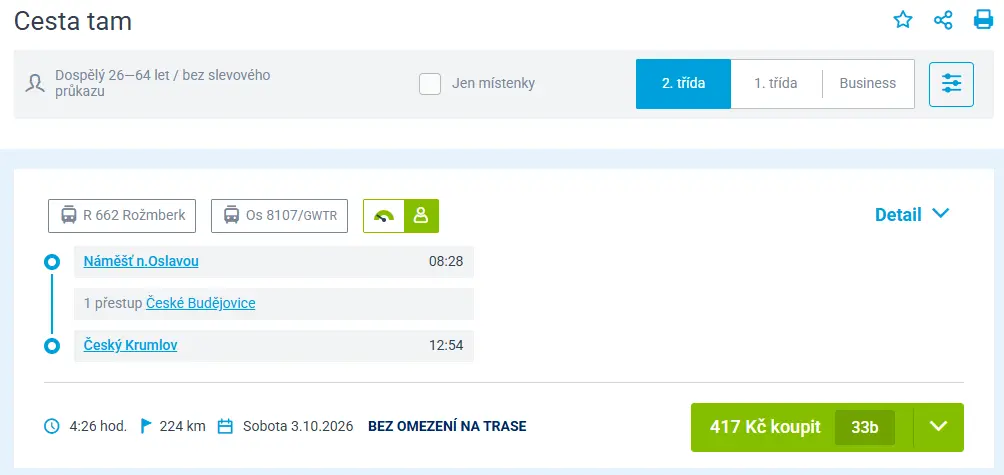Open filter settings sliders icon

(x=951, y=84)
